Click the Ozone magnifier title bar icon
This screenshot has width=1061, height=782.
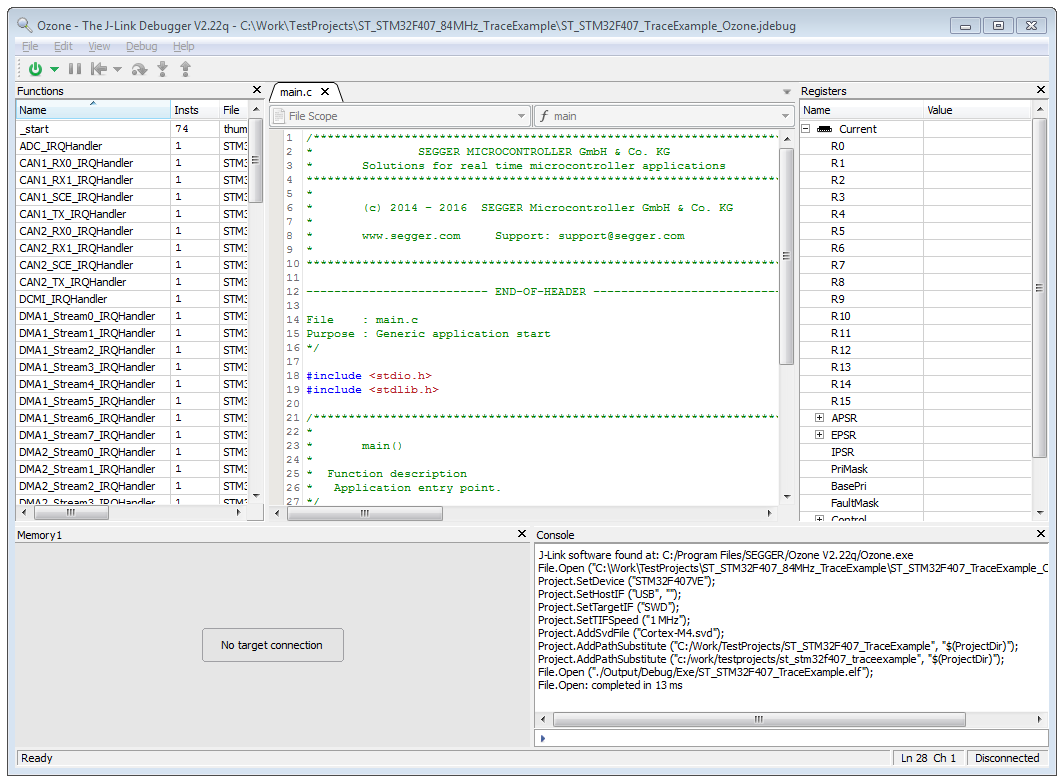24,25
